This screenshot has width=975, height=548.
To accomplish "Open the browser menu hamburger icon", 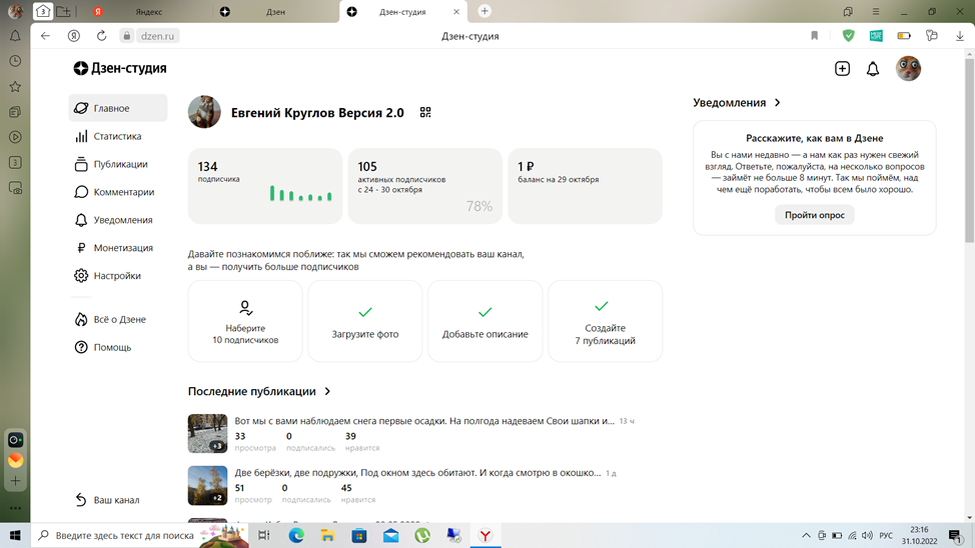I will [876, 12].
